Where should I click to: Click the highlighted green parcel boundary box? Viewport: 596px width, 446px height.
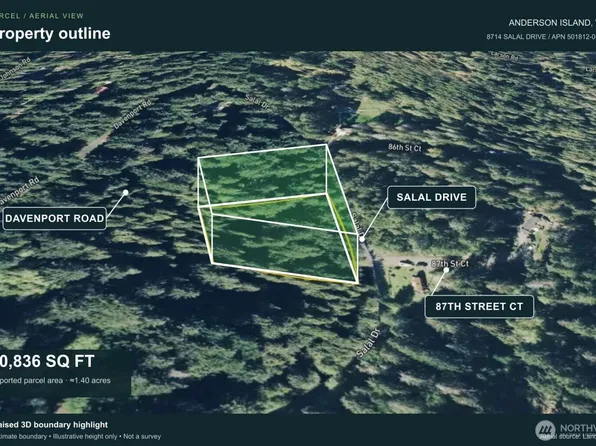[279, 214]
